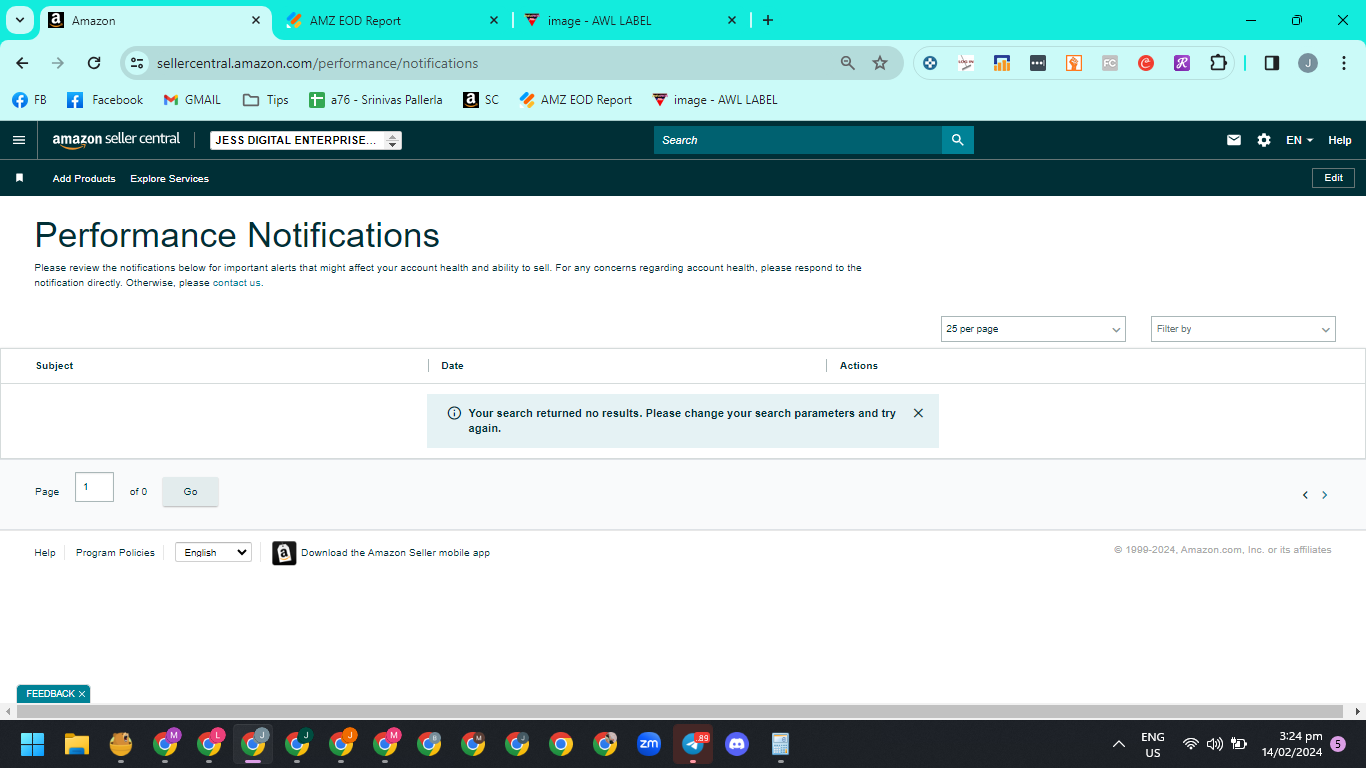Open the 25 per page dropdown
This screenshot has width=1366, height=768.
1033,329
